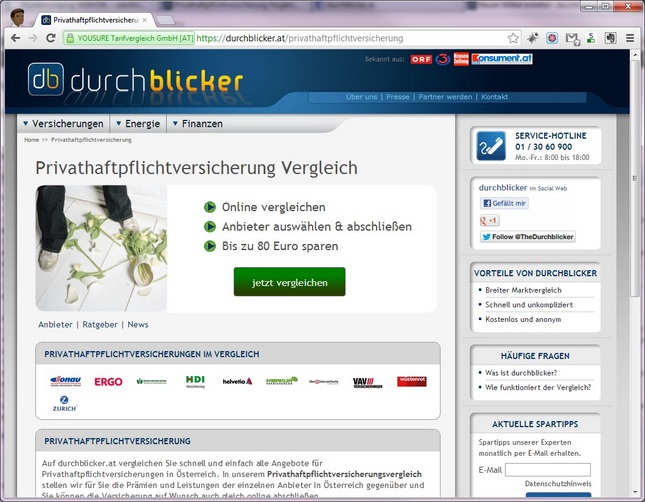The width and height of the screenshot is (645, 502).
Task: Click the Chrome user avatar icon
Action: 17,18
